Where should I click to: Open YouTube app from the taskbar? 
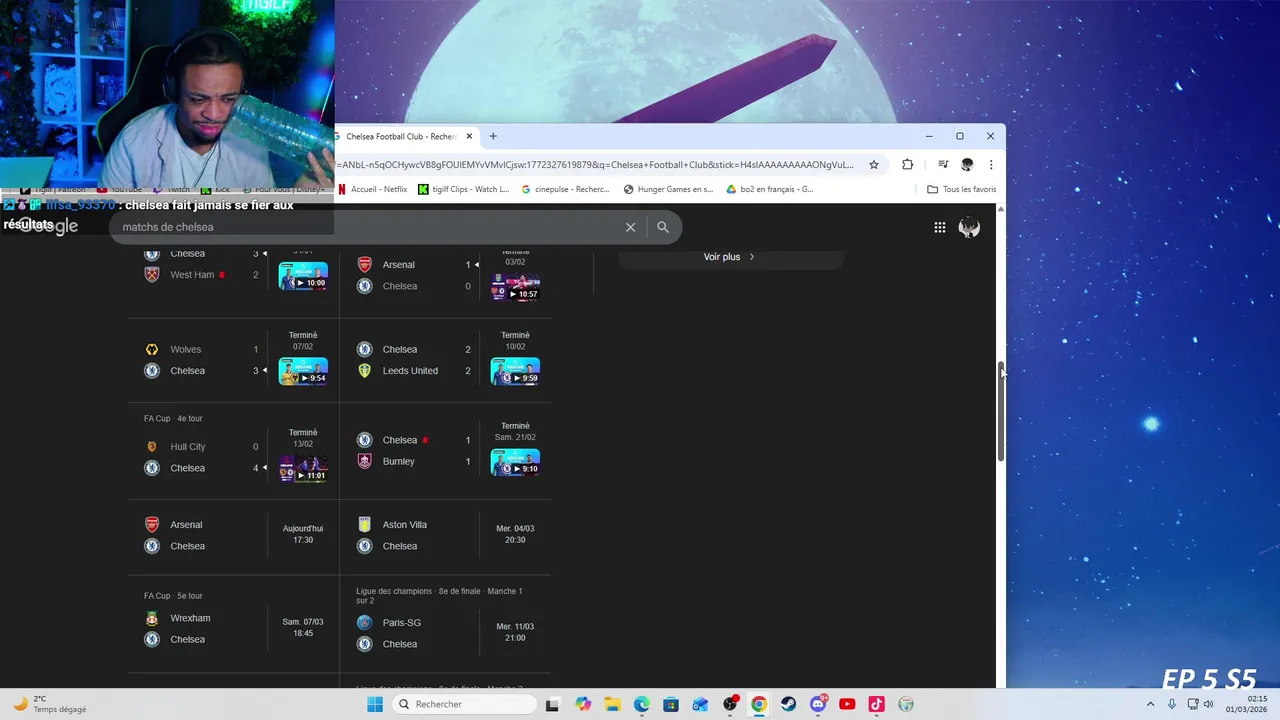[847, 704]
